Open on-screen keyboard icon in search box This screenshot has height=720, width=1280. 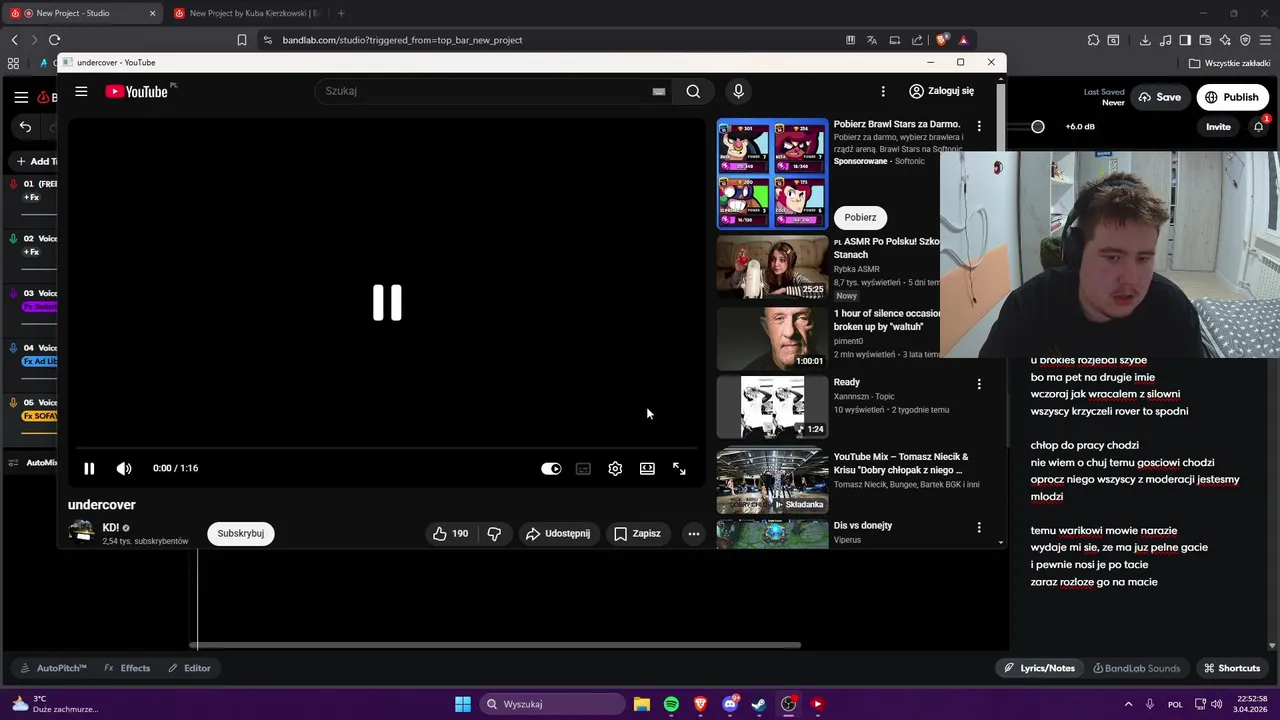[x=659, y=91]
